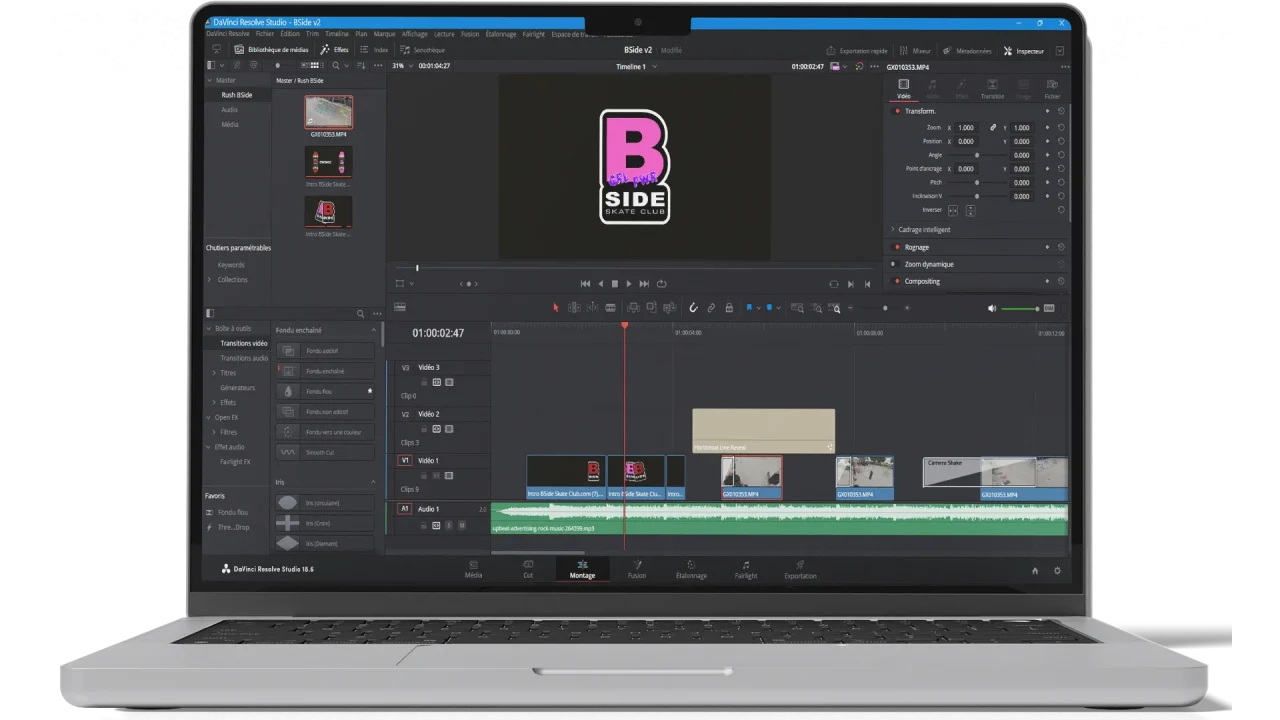This screenshot has height=720, width=1280.
Task: Collapse the Boîte à outils tree
Action: coord(209,328)
